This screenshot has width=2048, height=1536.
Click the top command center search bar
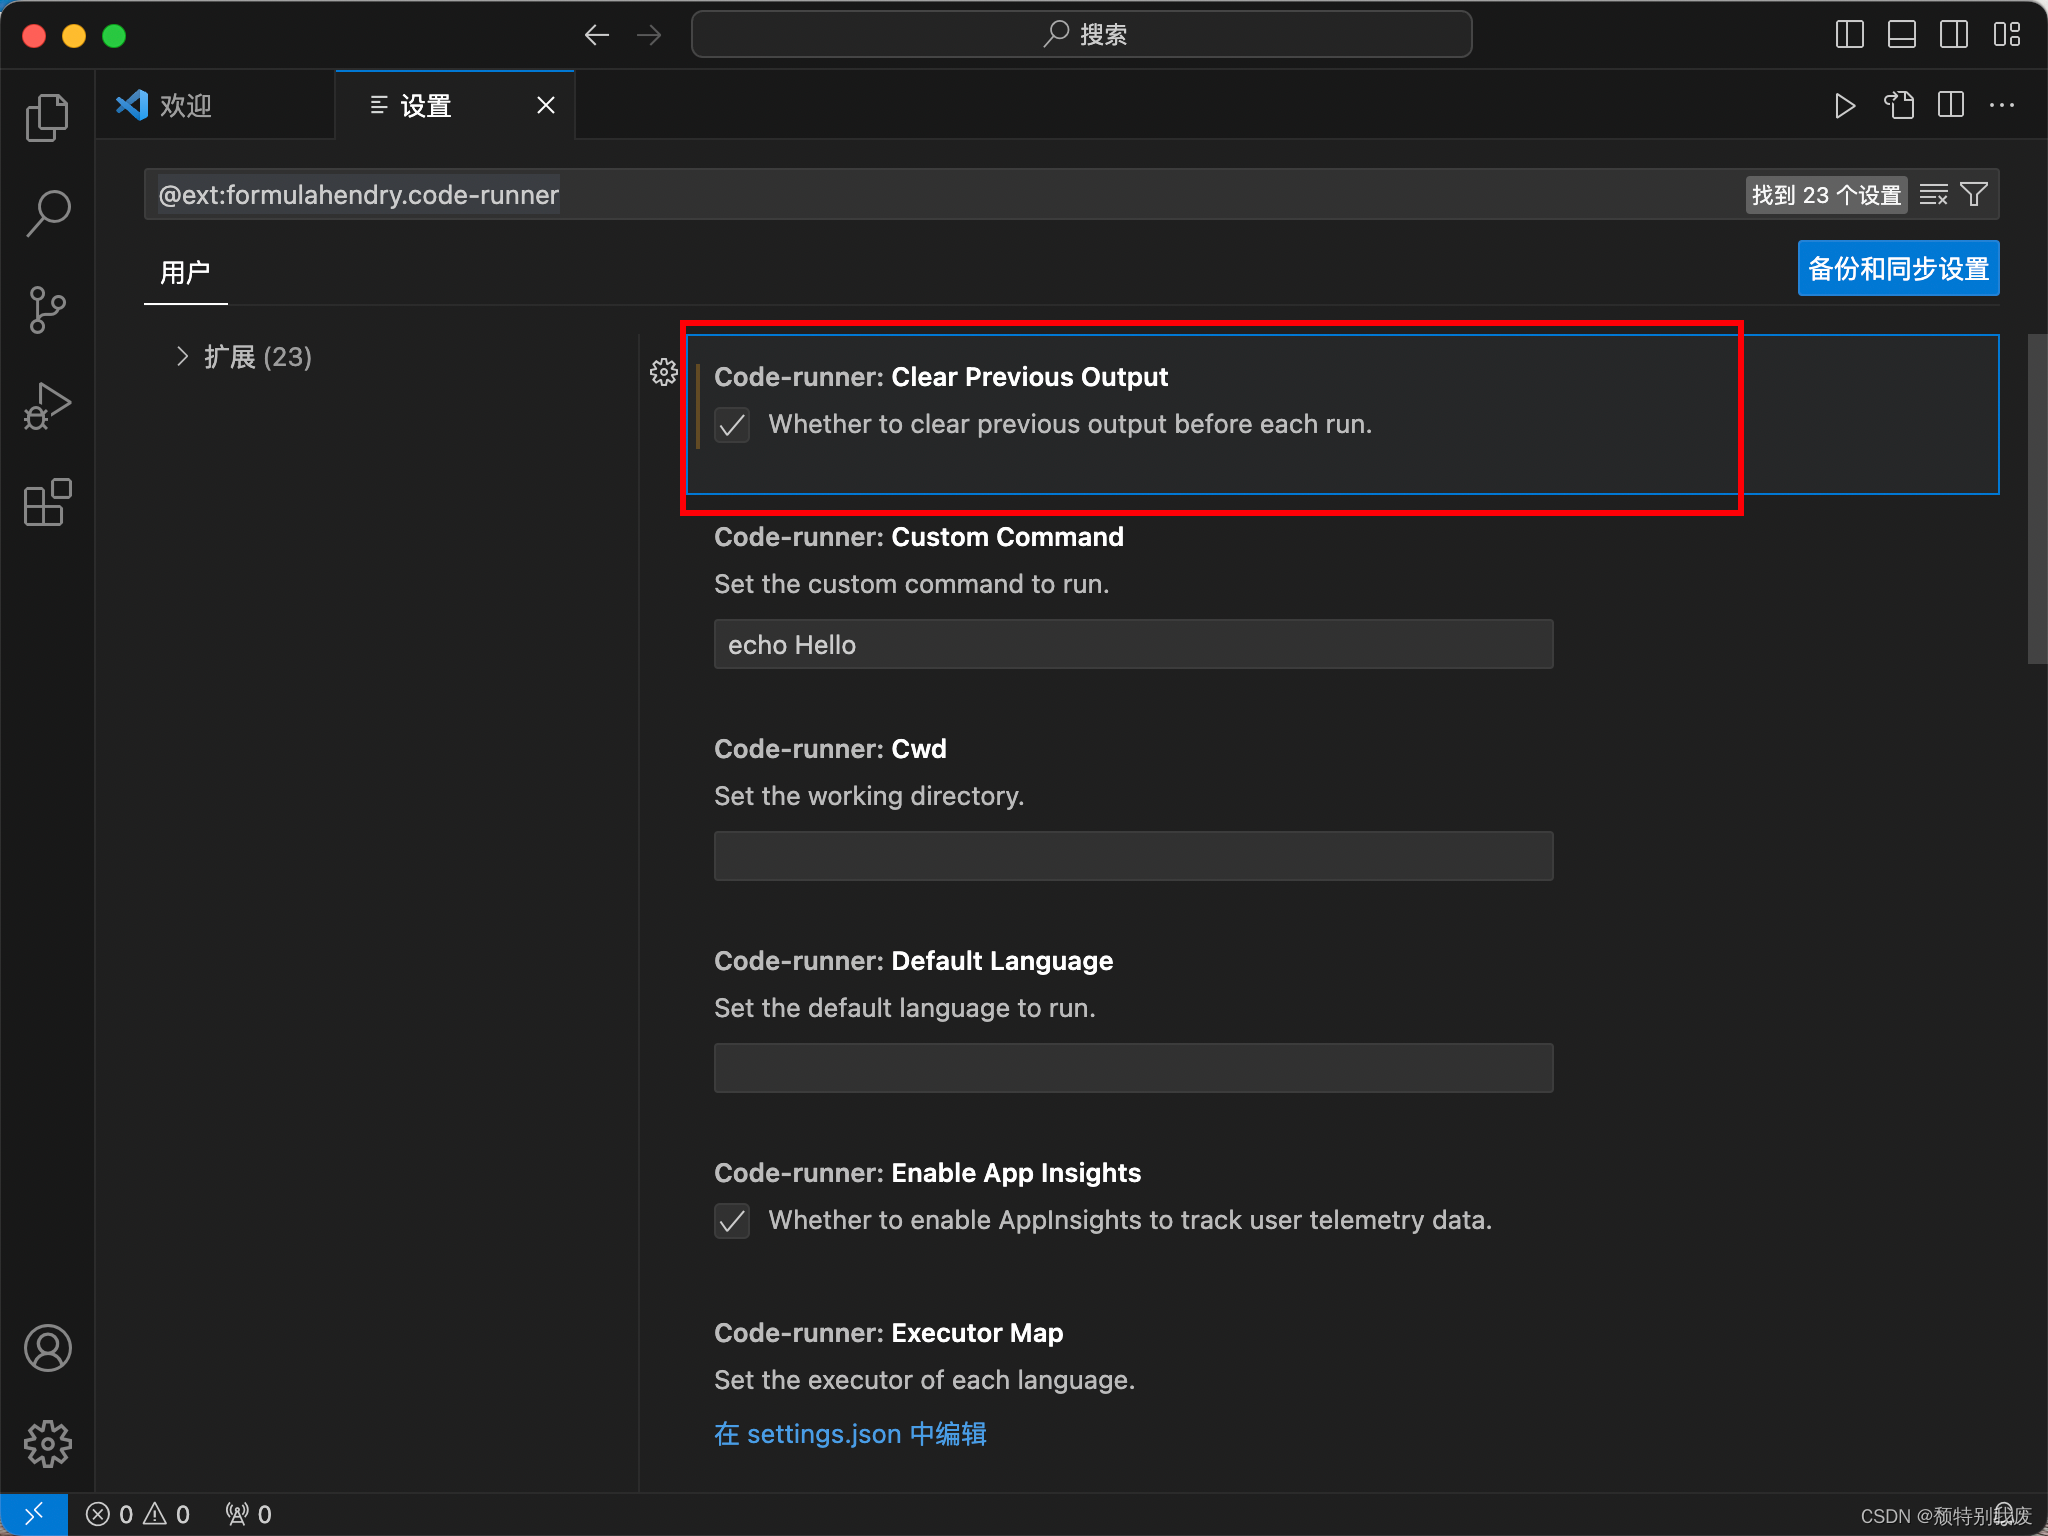1081,35
